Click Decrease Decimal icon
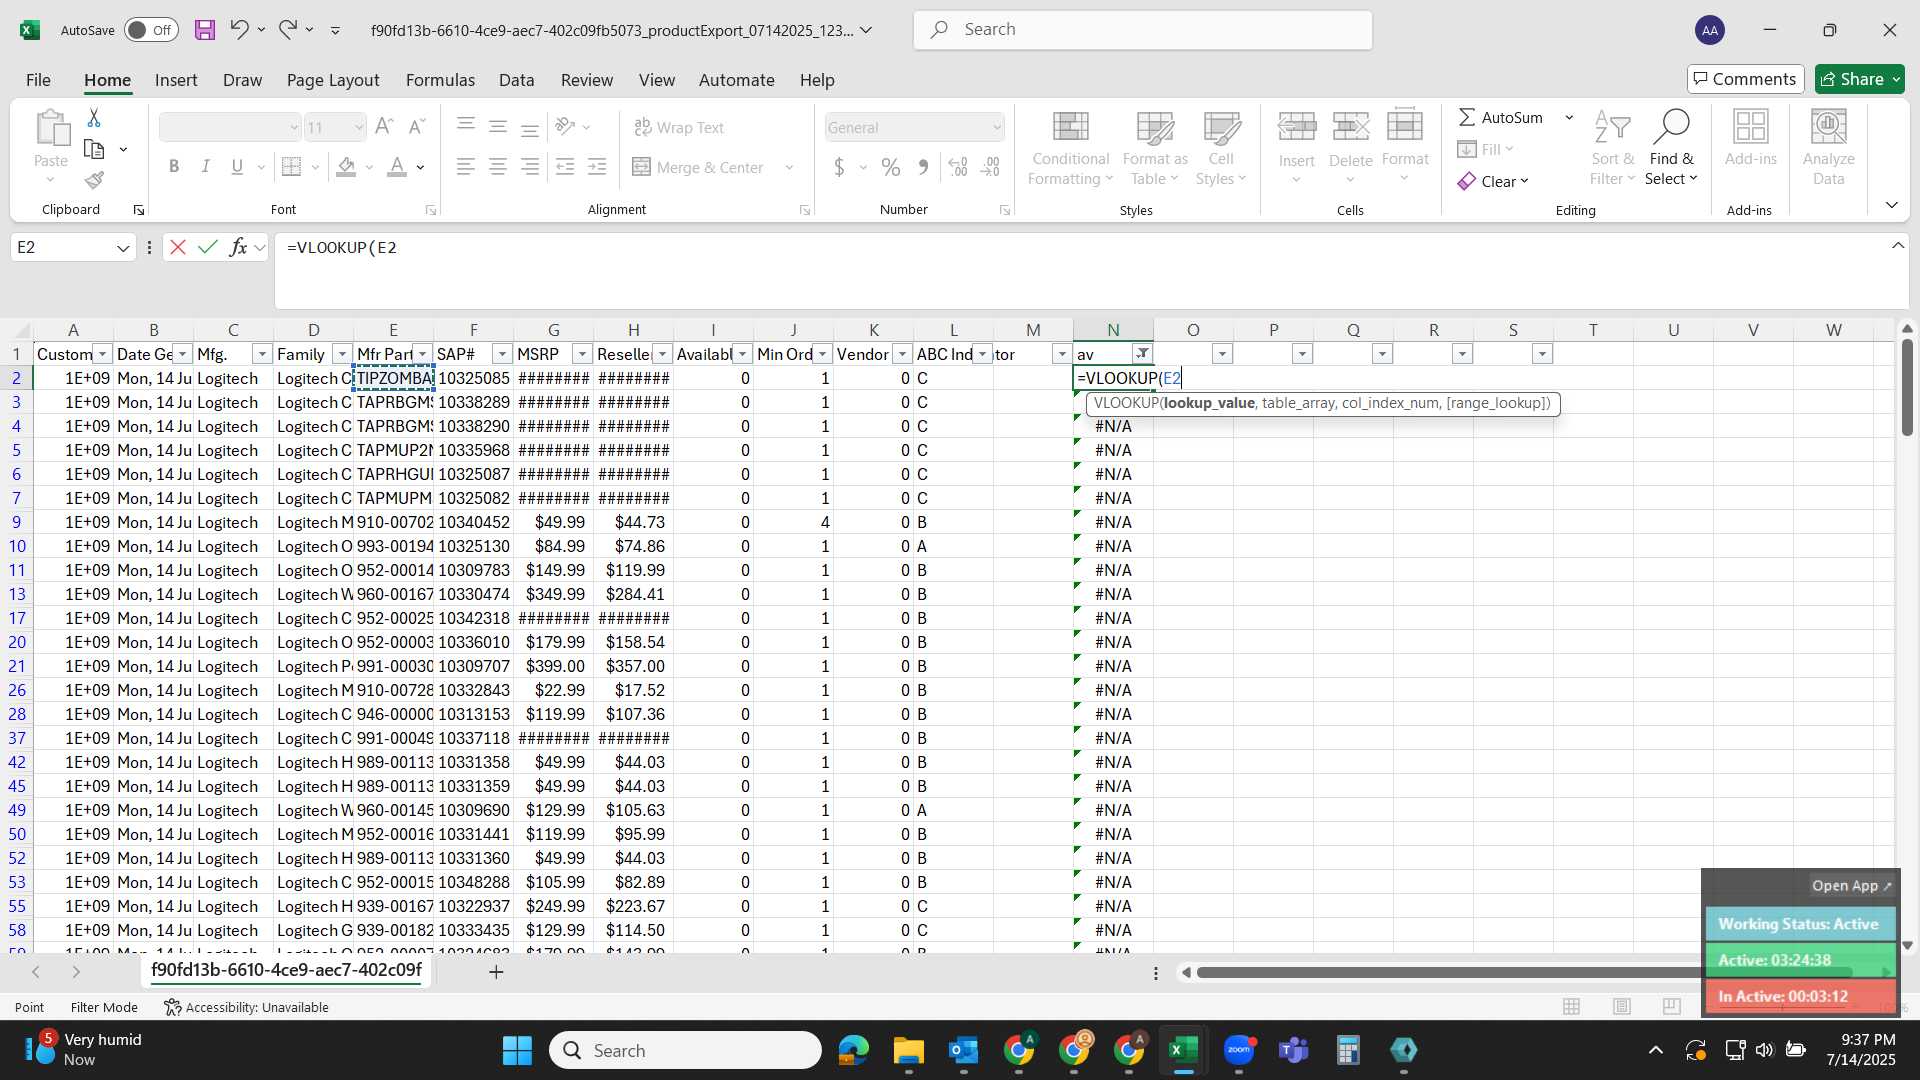Viewport: 1920px width, 1080px height. pos(990,167)
